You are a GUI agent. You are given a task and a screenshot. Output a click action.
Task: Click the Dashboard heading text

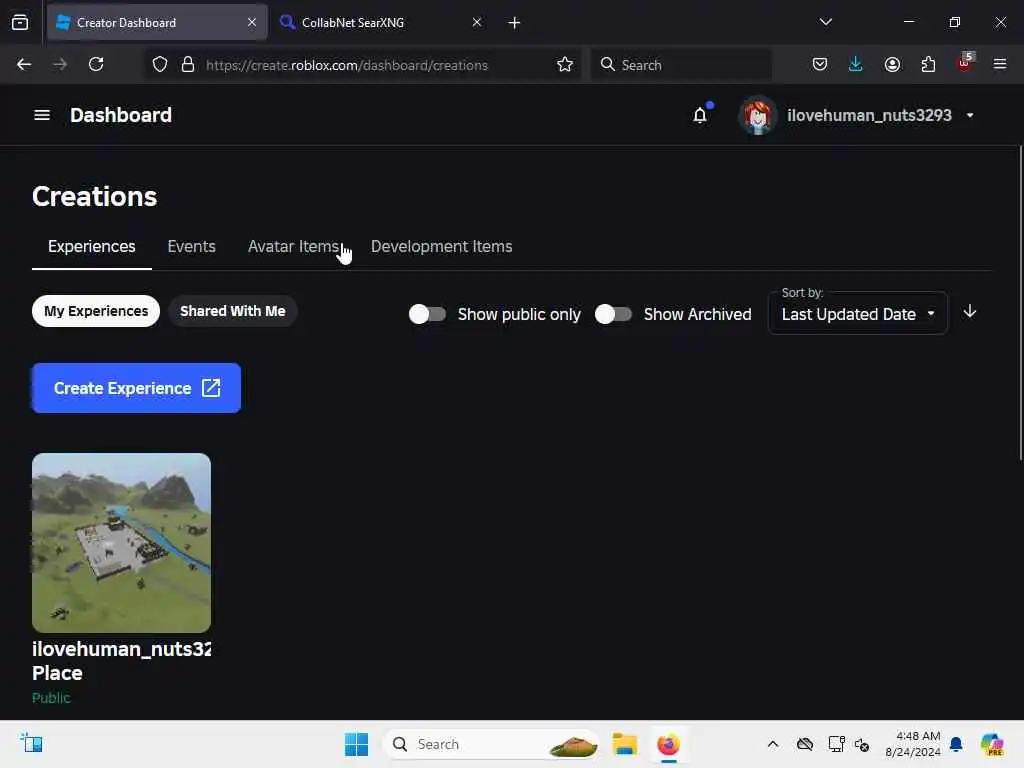[x=121, y=115]
